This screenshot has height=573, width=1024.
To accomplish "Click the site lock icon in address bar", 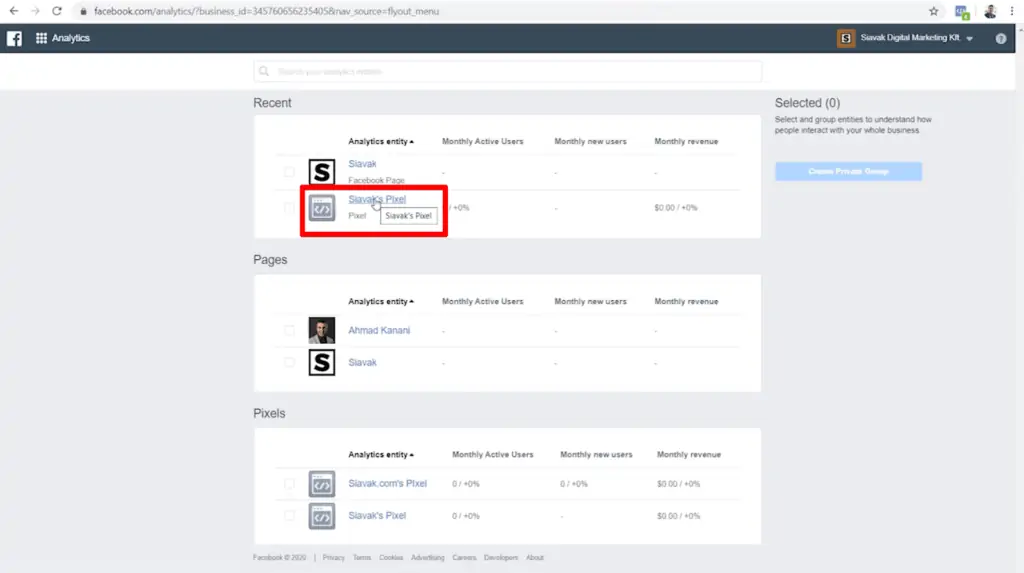I will pos(83,11).
